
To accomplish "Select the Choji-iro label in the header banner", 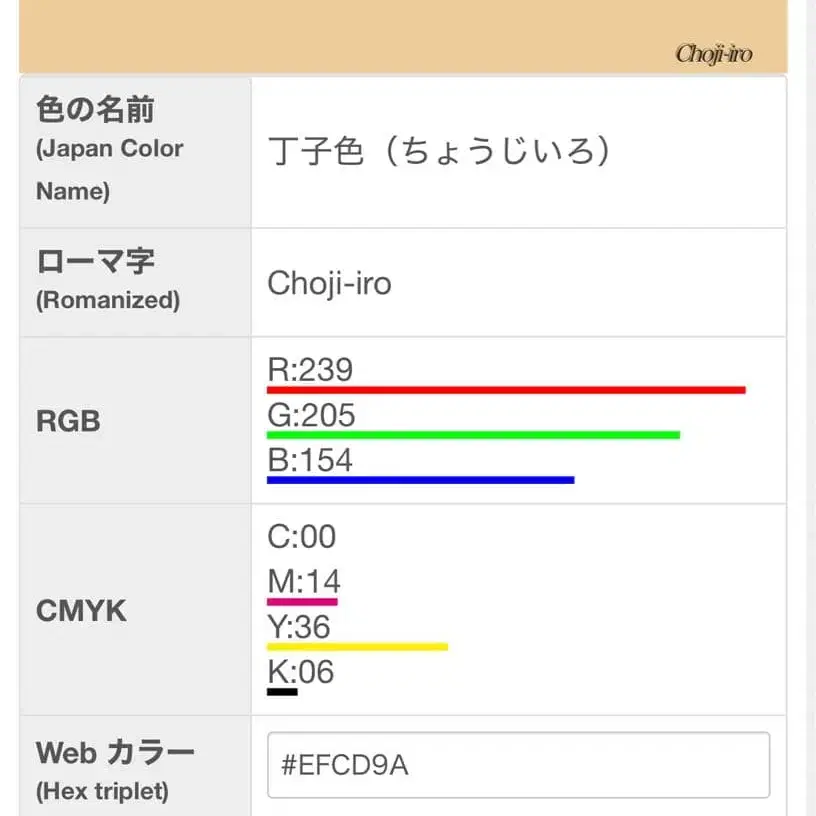I will 712,55.
